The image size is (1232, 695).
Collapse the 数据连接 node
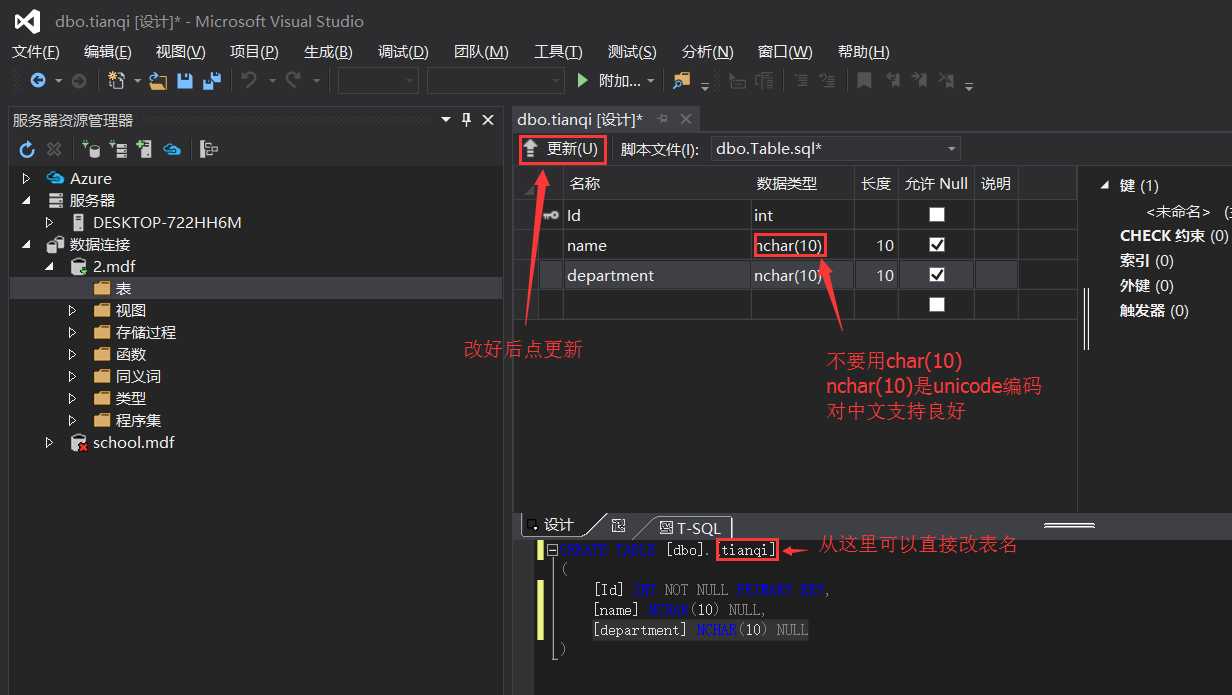pos(27,245)
